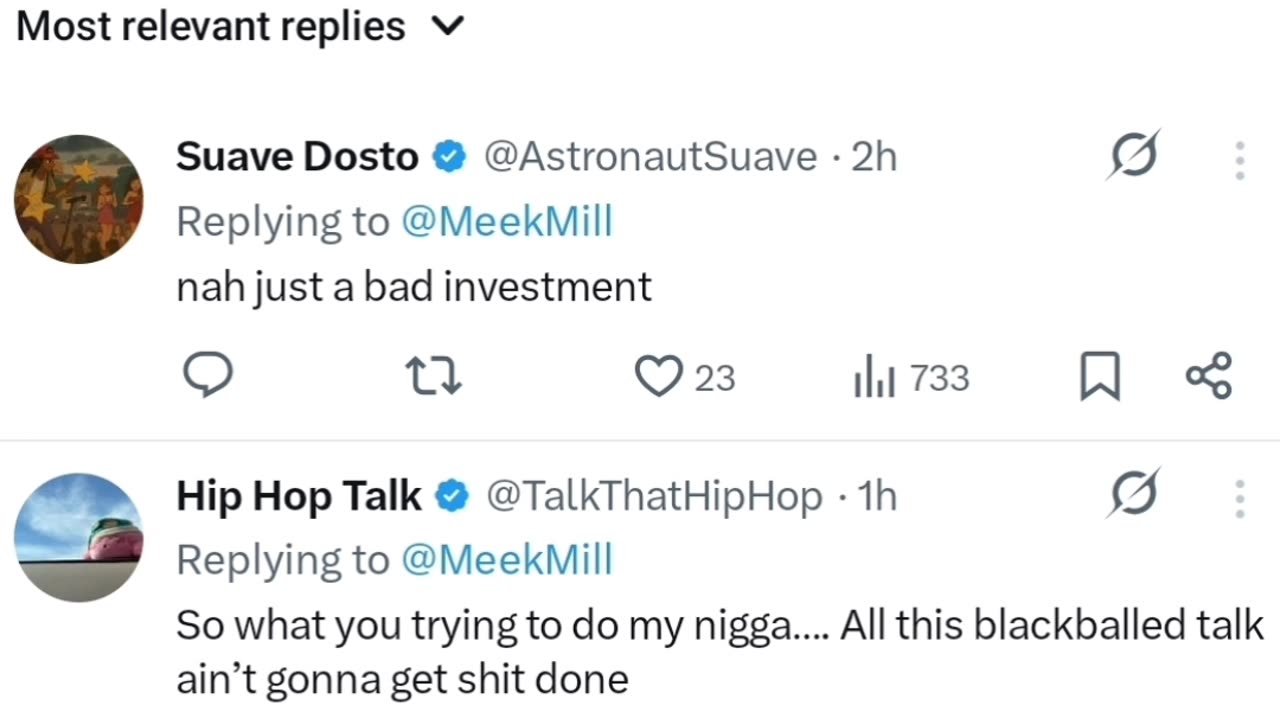This screenshot has height=720, width=1280.
Task: Bookmark Suave Dosto's reply
Action: click(x=1100, y=378)
